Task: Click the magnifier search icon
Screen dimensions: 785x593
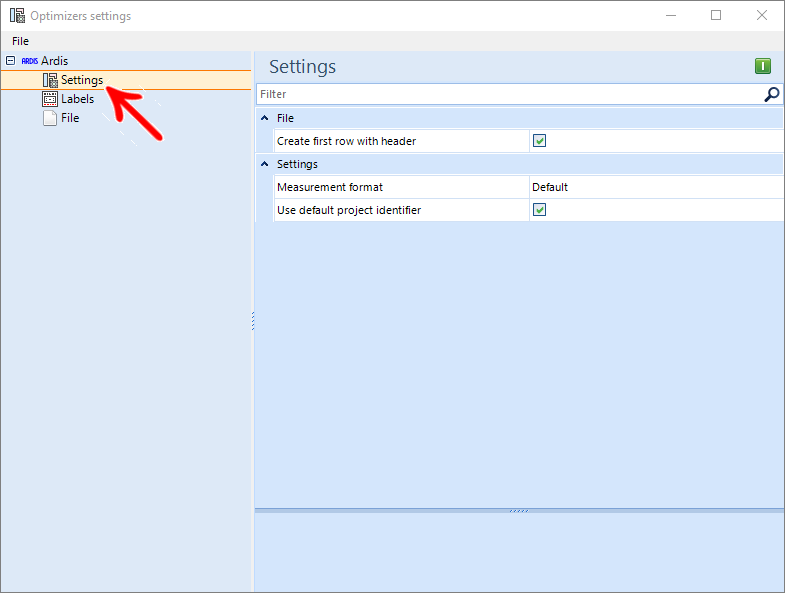Action: pos(771,94)
